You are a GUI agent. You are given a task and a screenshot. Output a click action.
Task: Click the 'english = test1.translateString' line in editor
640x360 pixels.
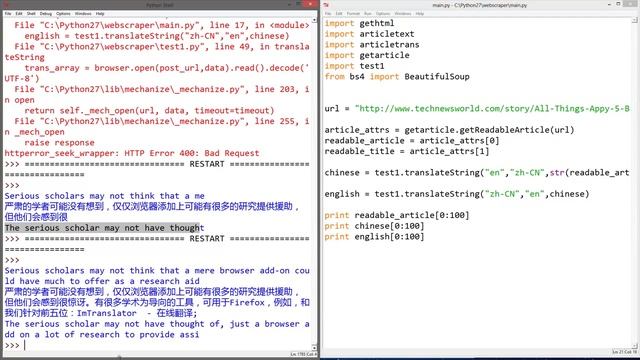[457, 194]
